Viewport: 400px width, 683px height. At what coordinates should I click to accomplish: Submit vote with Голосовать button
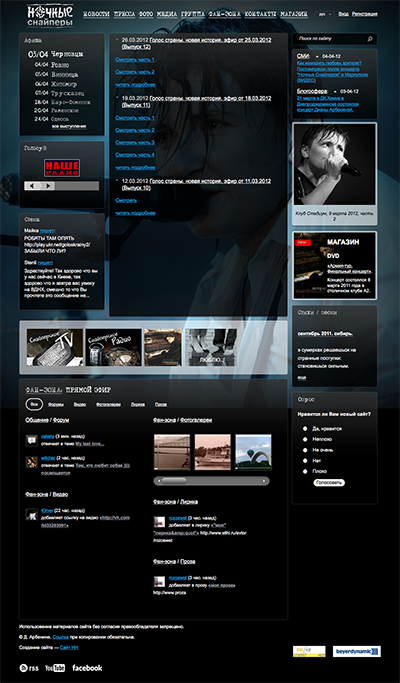click(329, 483)
